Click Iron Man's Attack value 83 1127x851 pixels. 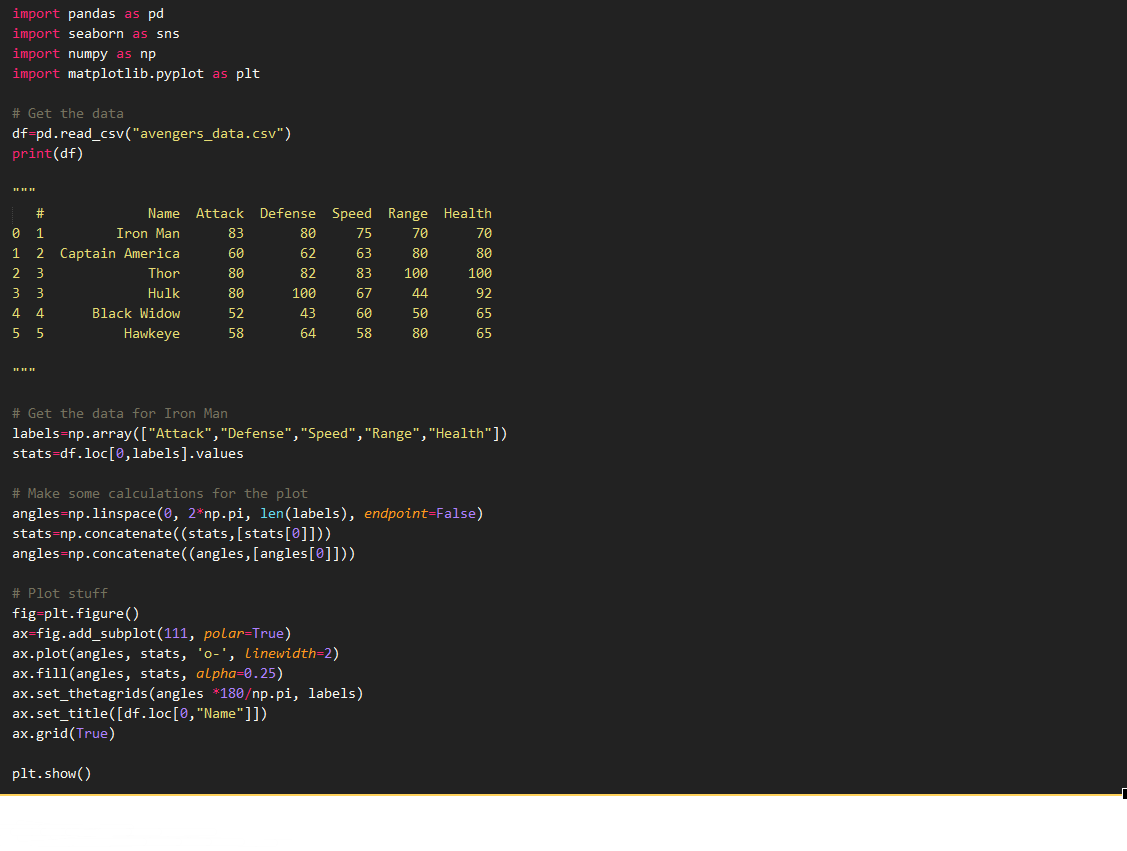coord(236,234)
